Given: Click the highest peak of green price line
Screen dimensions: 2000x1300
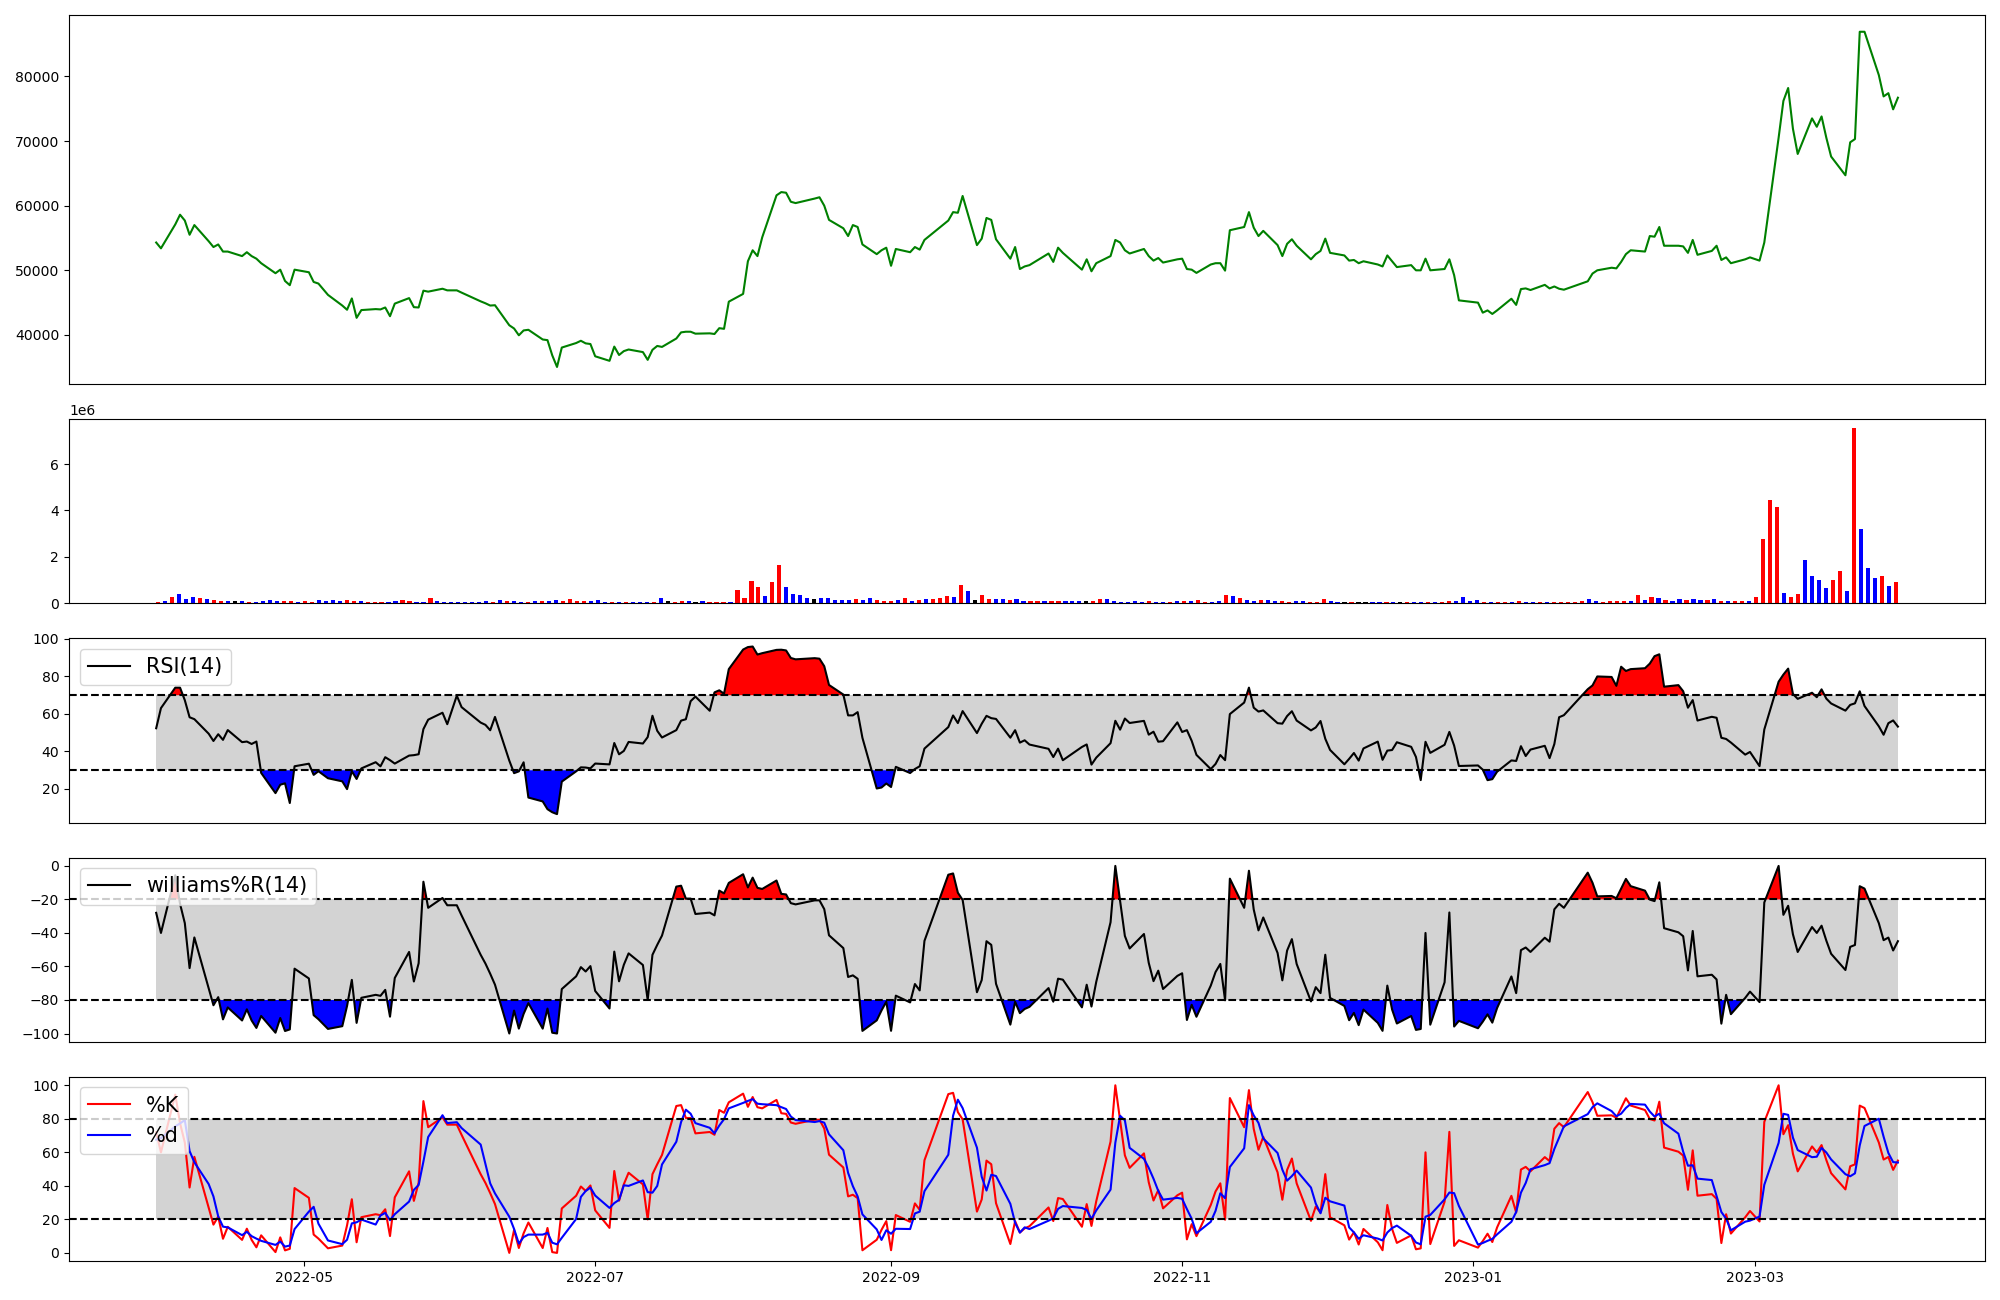Looking at the screenshot, I should (x=1862, y=33).
